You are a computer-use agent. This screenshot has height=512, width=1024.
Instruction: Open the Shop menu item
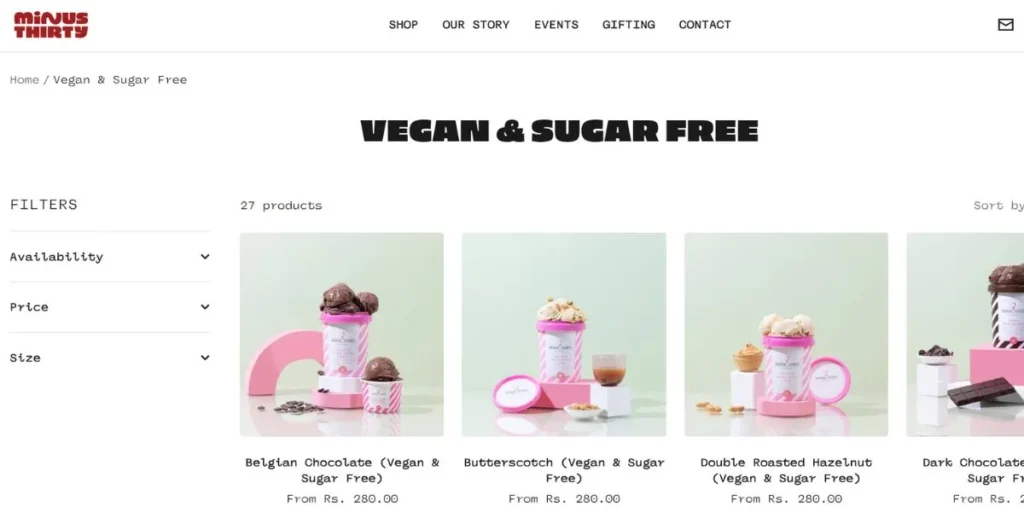point(403,25)
